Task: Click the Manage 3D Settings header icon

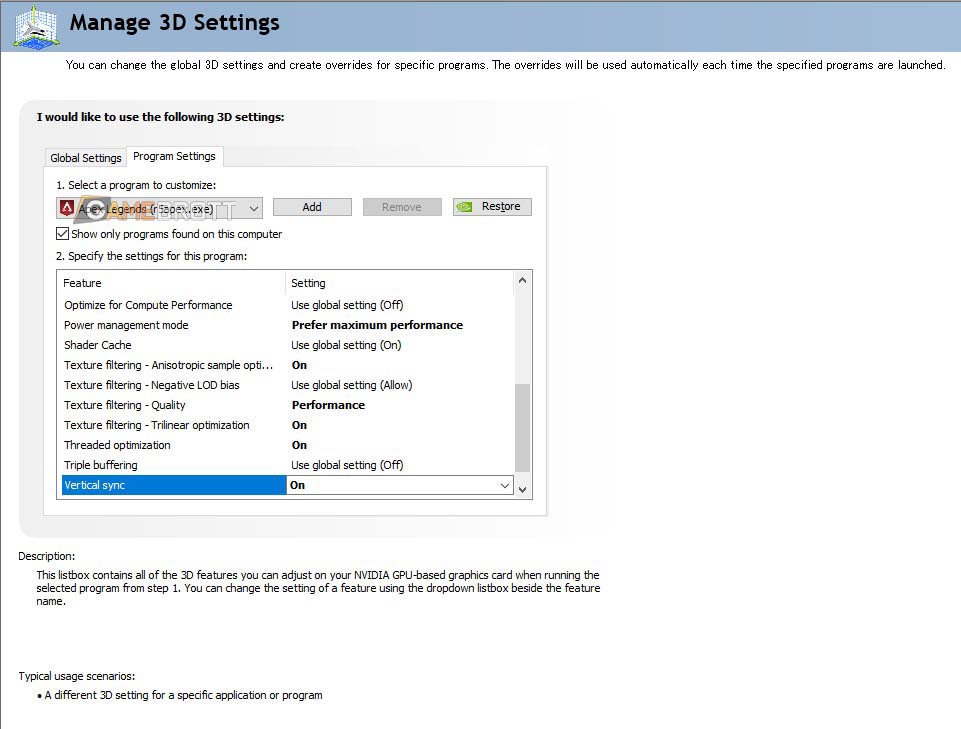Action: coord(36,26)
